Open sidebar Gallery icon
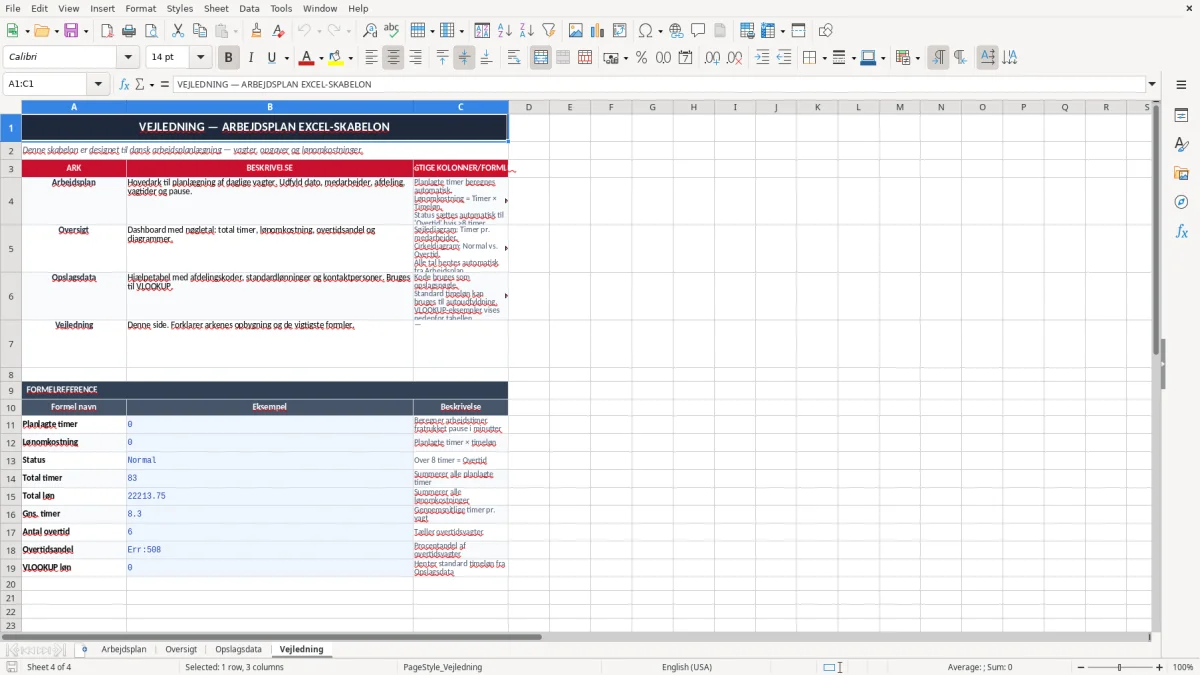This screenshot has height=675, width=1200. click(x=1181, y=173)
